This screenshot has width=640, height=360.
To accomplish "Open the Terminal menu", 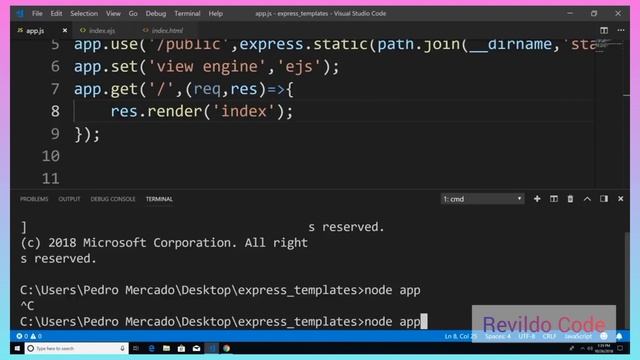I will [x=187, y=13].
